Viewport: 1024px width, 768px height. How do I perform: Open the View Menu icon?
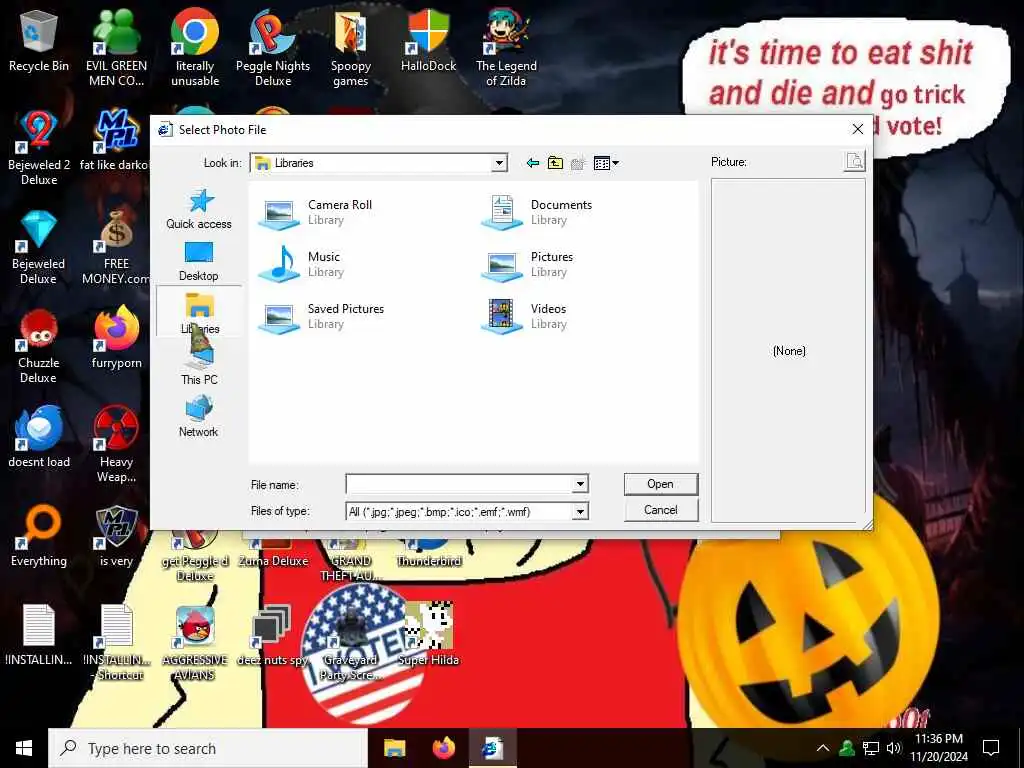pyautogui.click(x=605, y=163)
